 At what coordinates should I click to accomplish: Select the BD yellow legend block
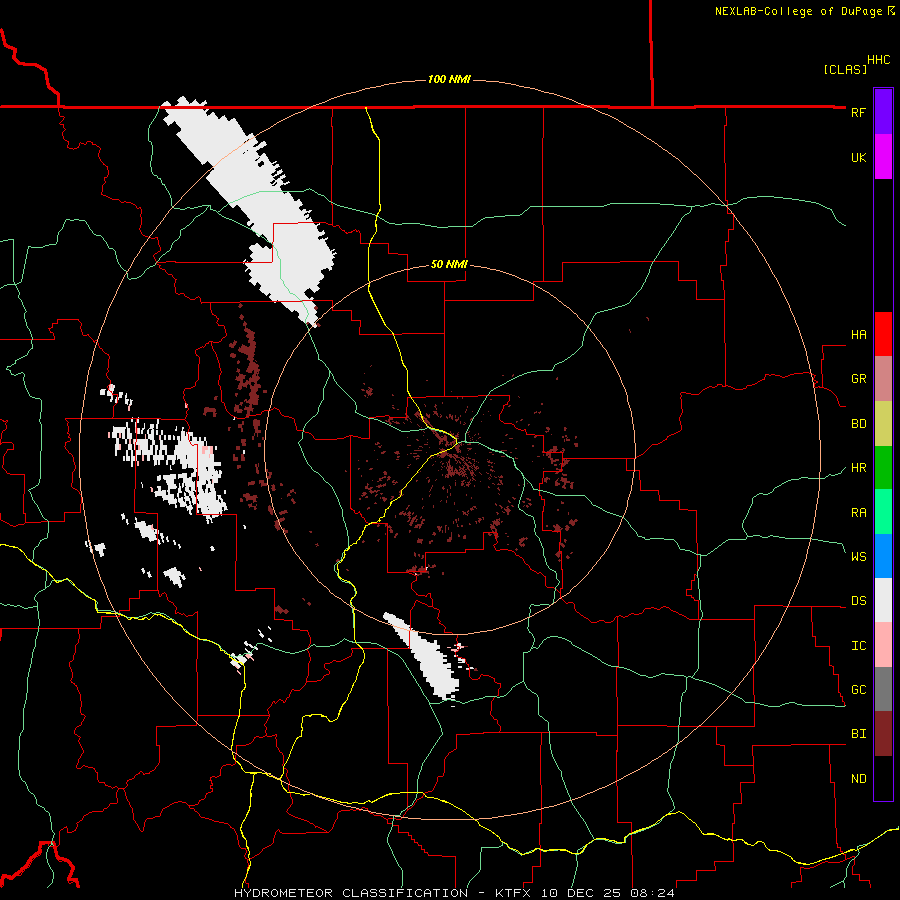pyautogui.click(x=883, y=424)
